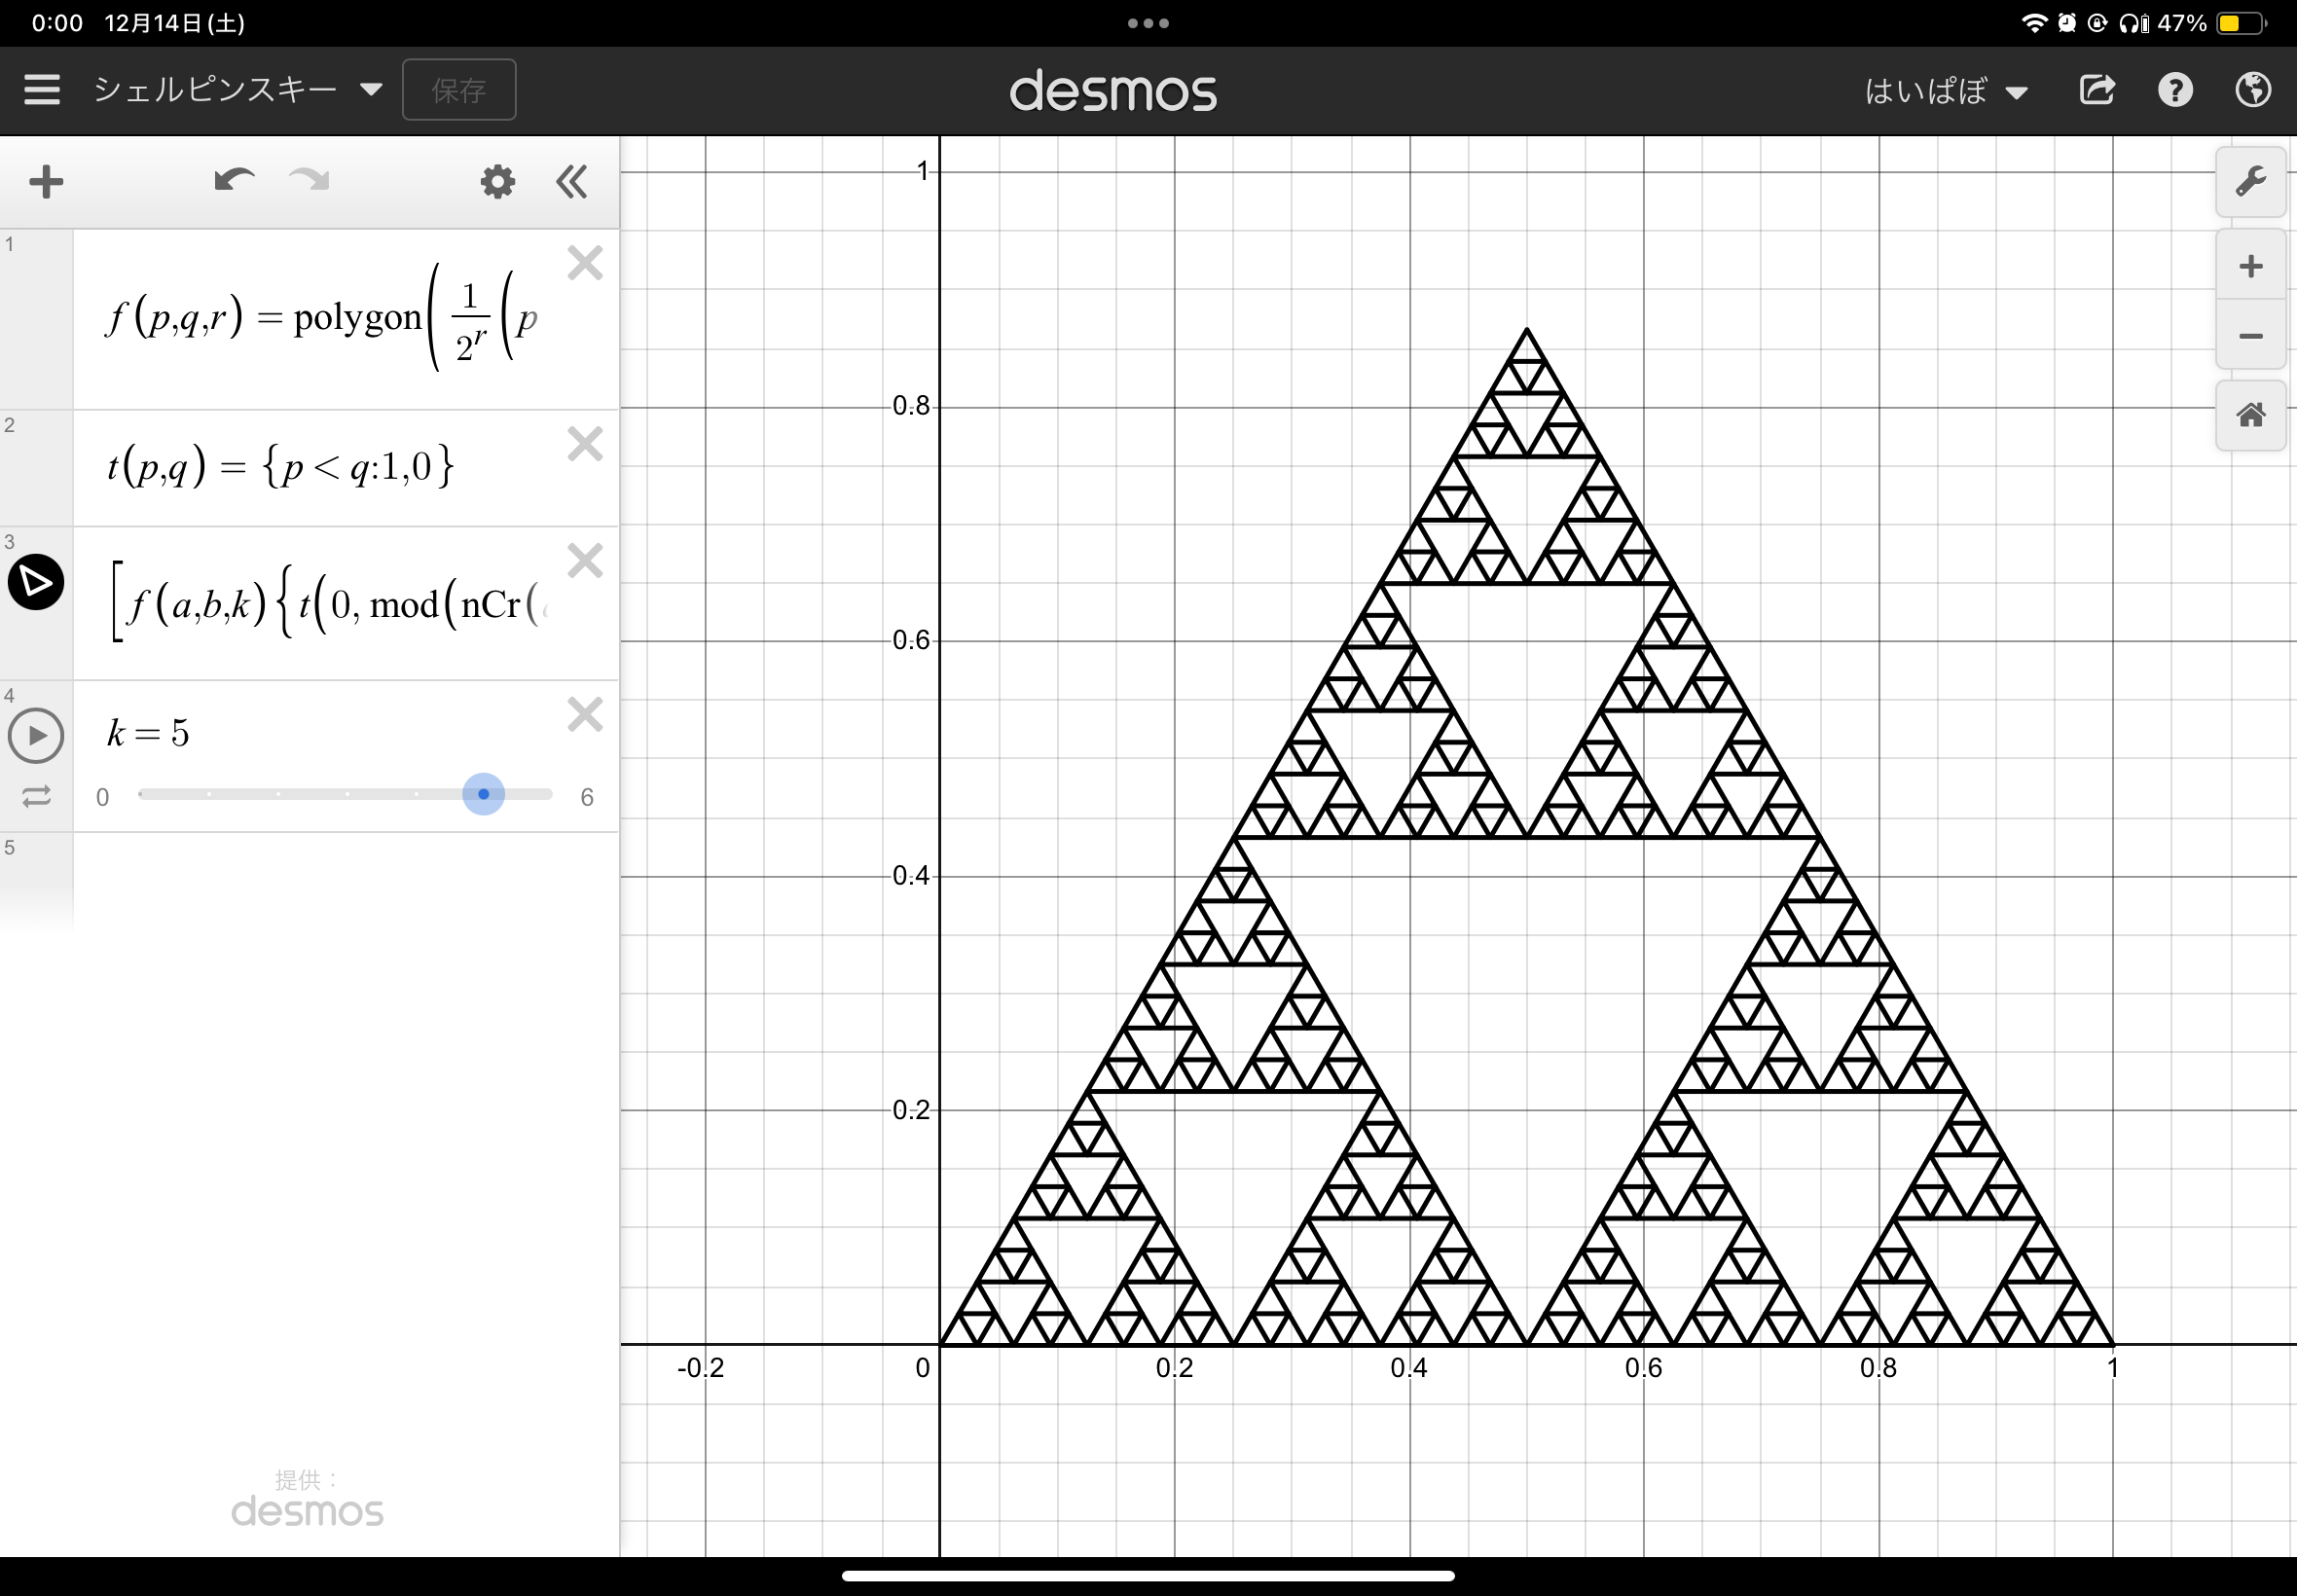Add a new expression with the plus icon
Image resolution: width=2297 pixels, height=1596 pixels.
pos(45,181)
